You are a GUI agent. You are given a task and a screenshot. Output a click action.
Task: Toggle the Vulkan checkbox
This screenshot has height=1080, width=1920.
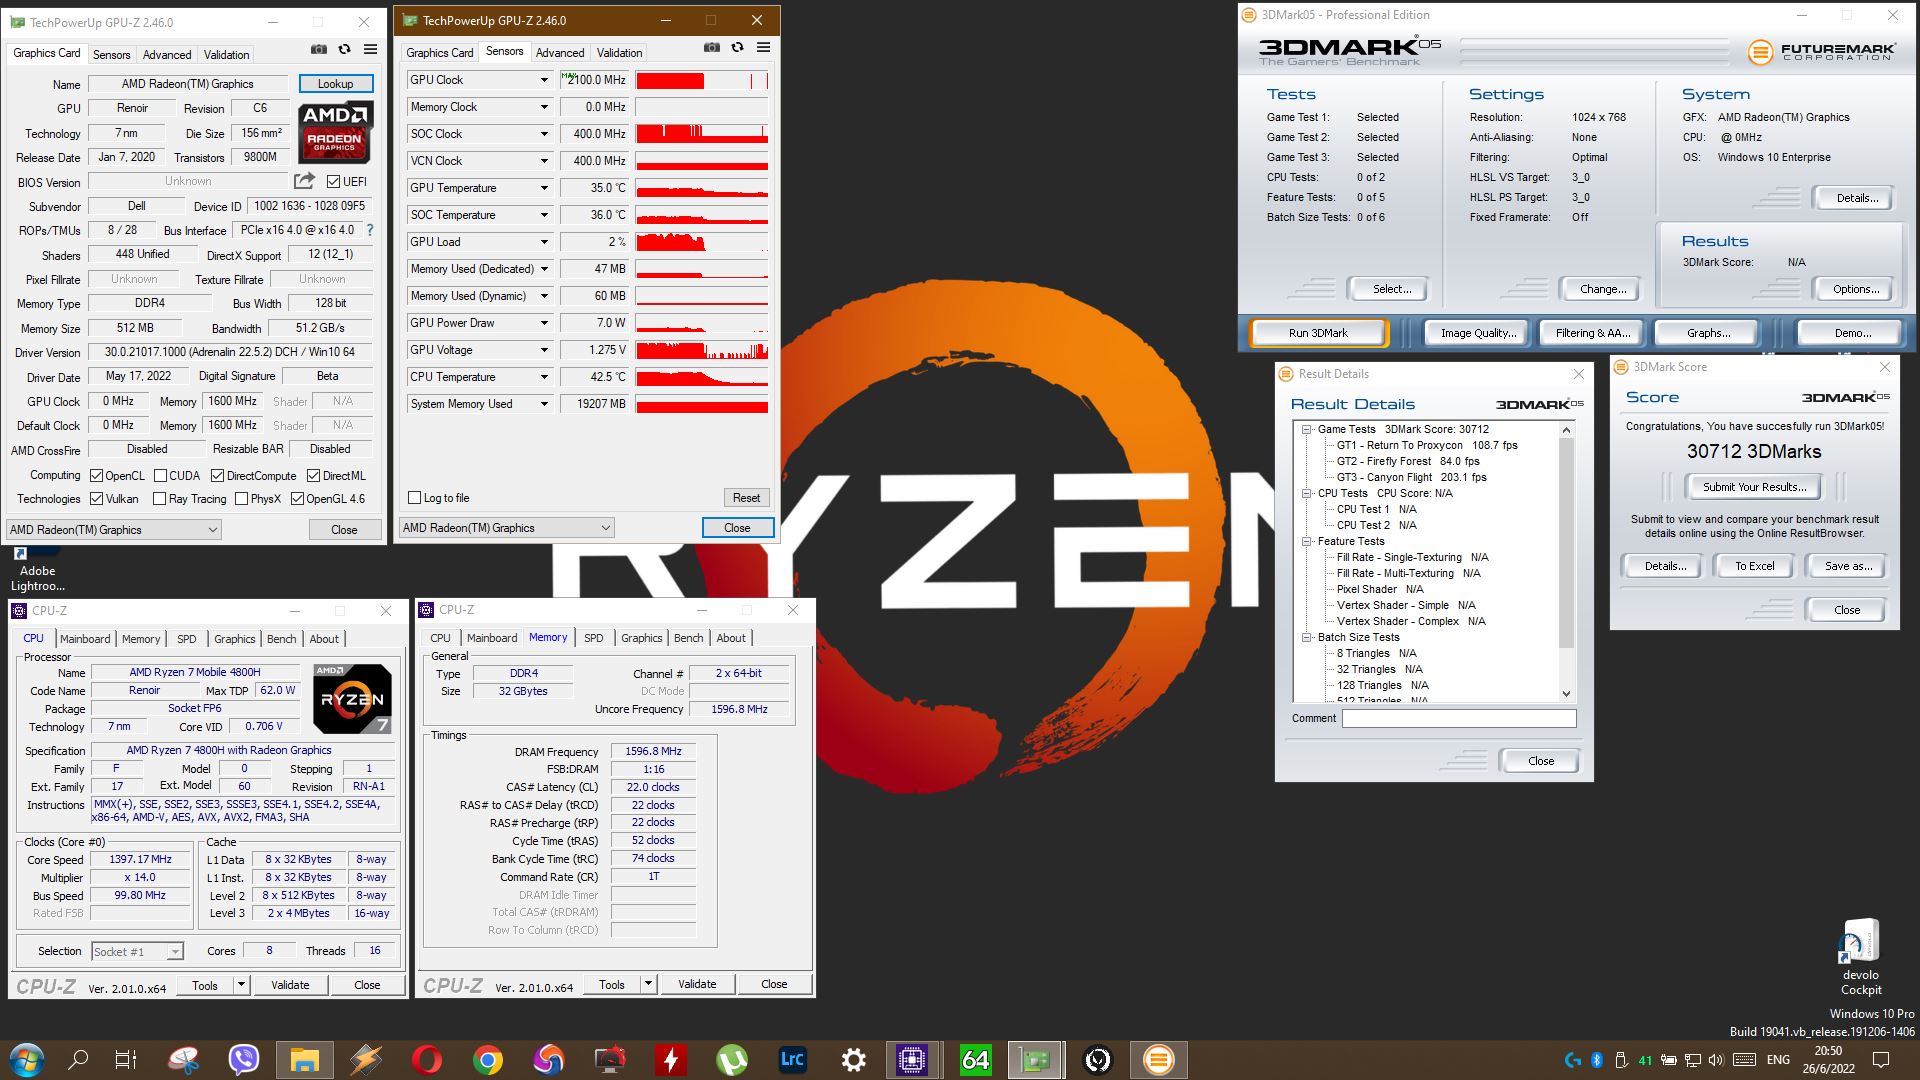(97, 498)
